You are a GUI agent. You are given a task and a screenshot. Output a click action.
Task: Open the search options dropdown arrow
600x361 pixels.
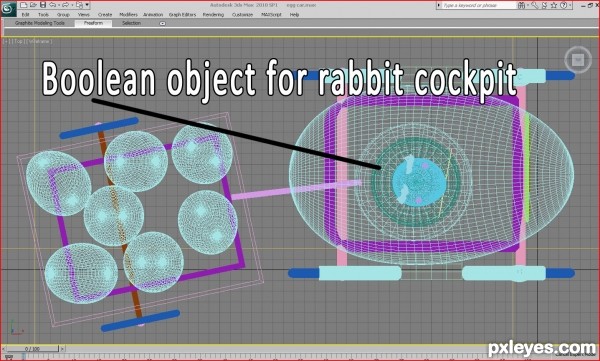click(x=528, y=5)
